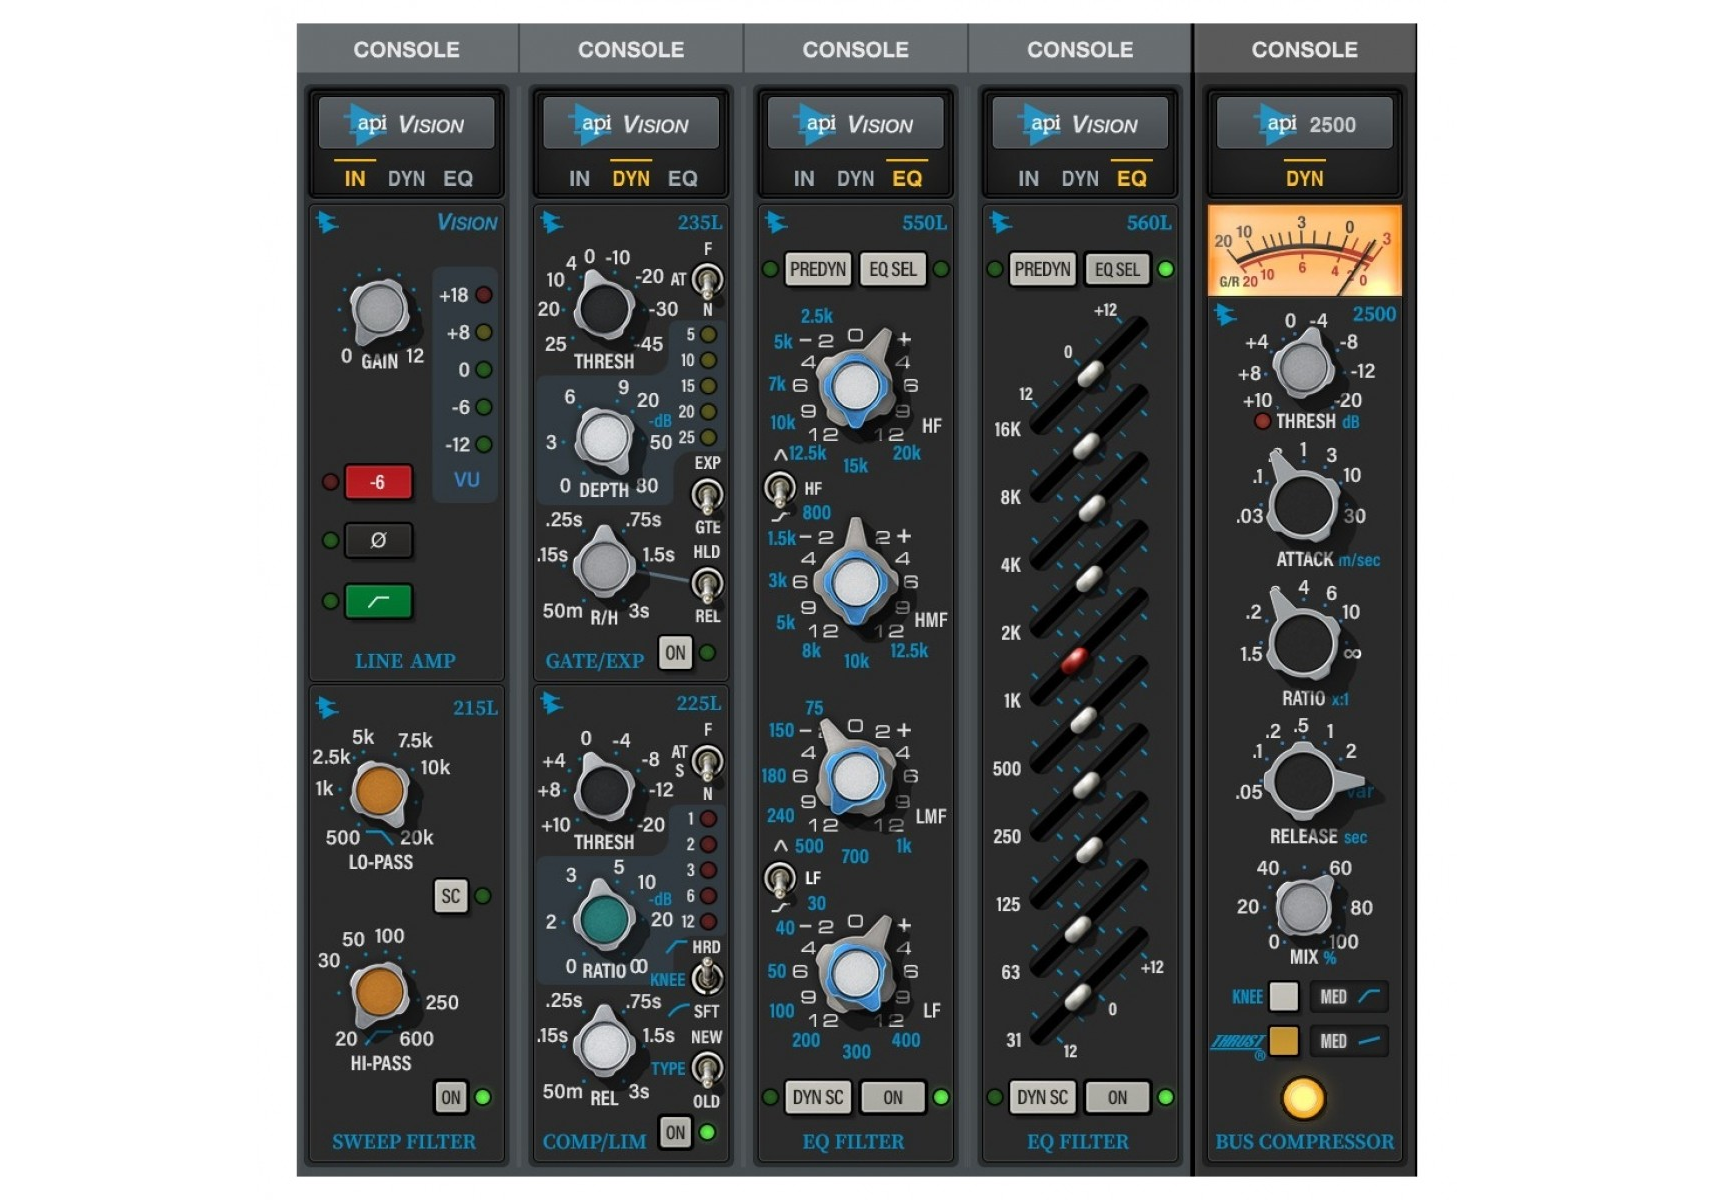Click the PREDYN button on the 560L

1042,269
